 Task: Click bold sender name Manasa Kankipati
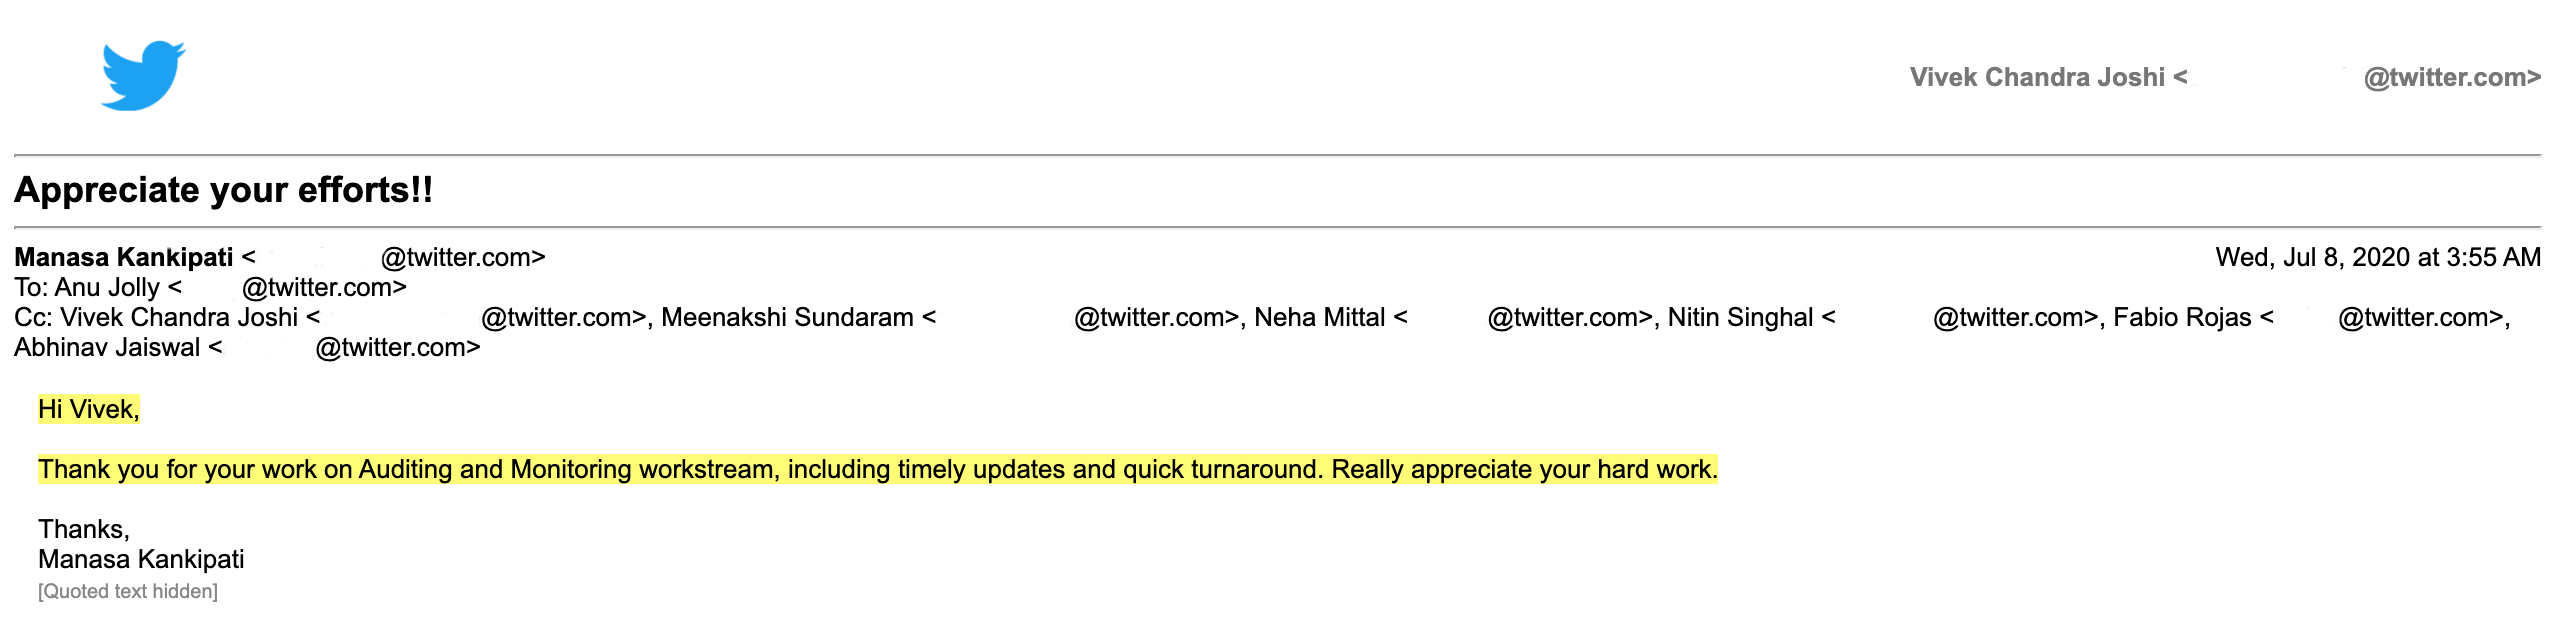pos(123,257)
